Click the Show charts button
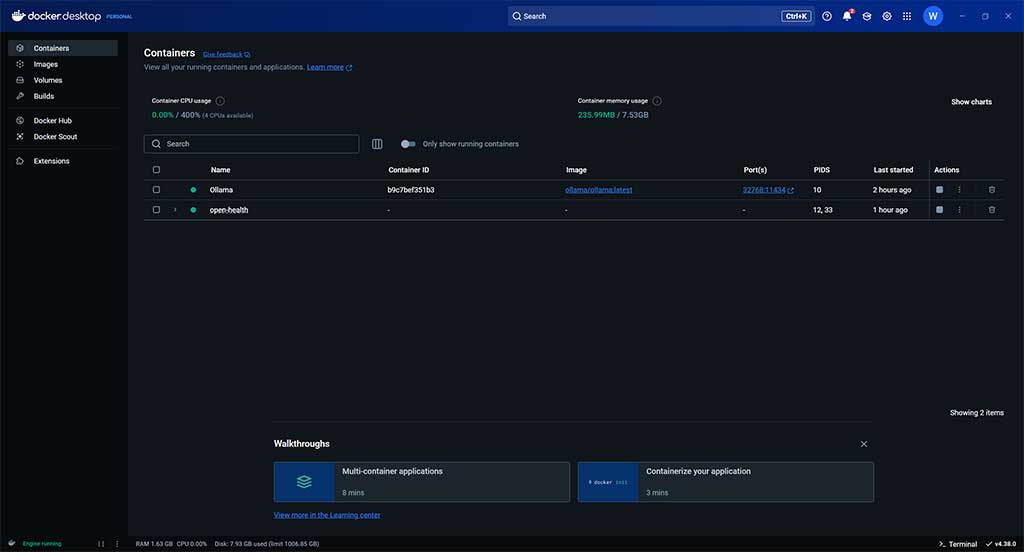The width and height of the screenshot is (1024, 552). 971,102
